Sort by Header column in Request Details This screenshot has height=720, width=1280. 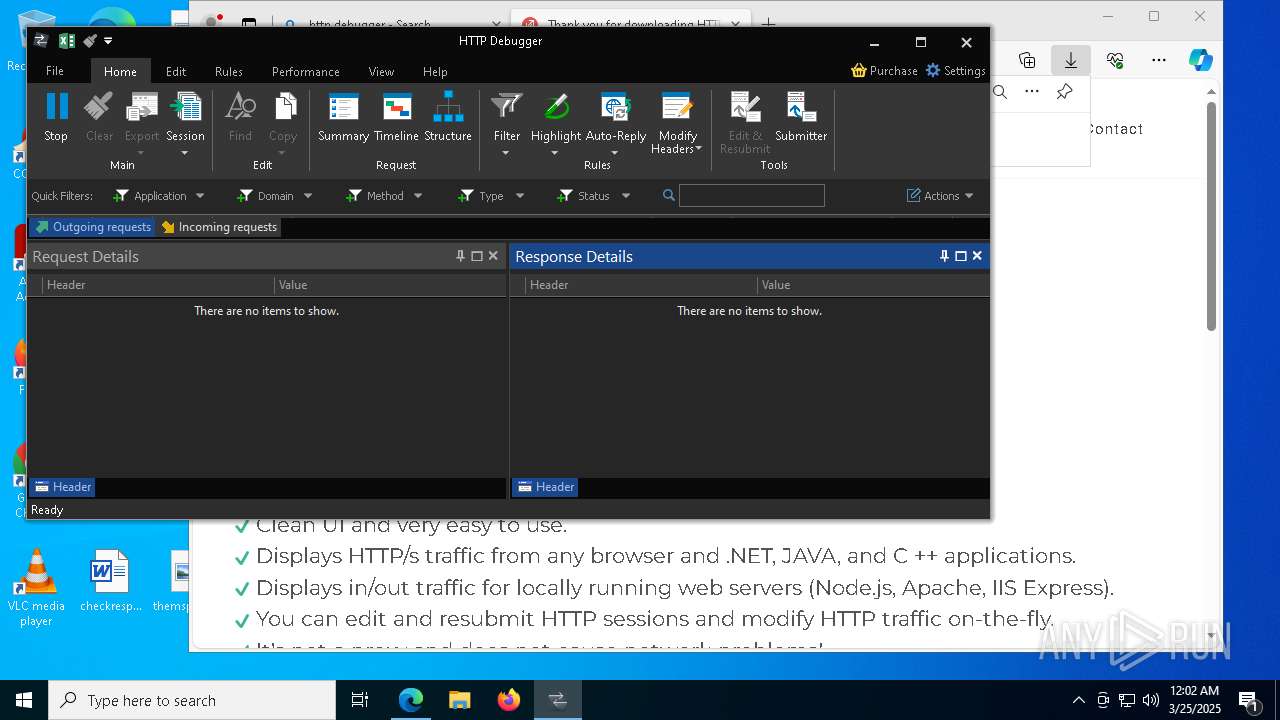(158, 285)
